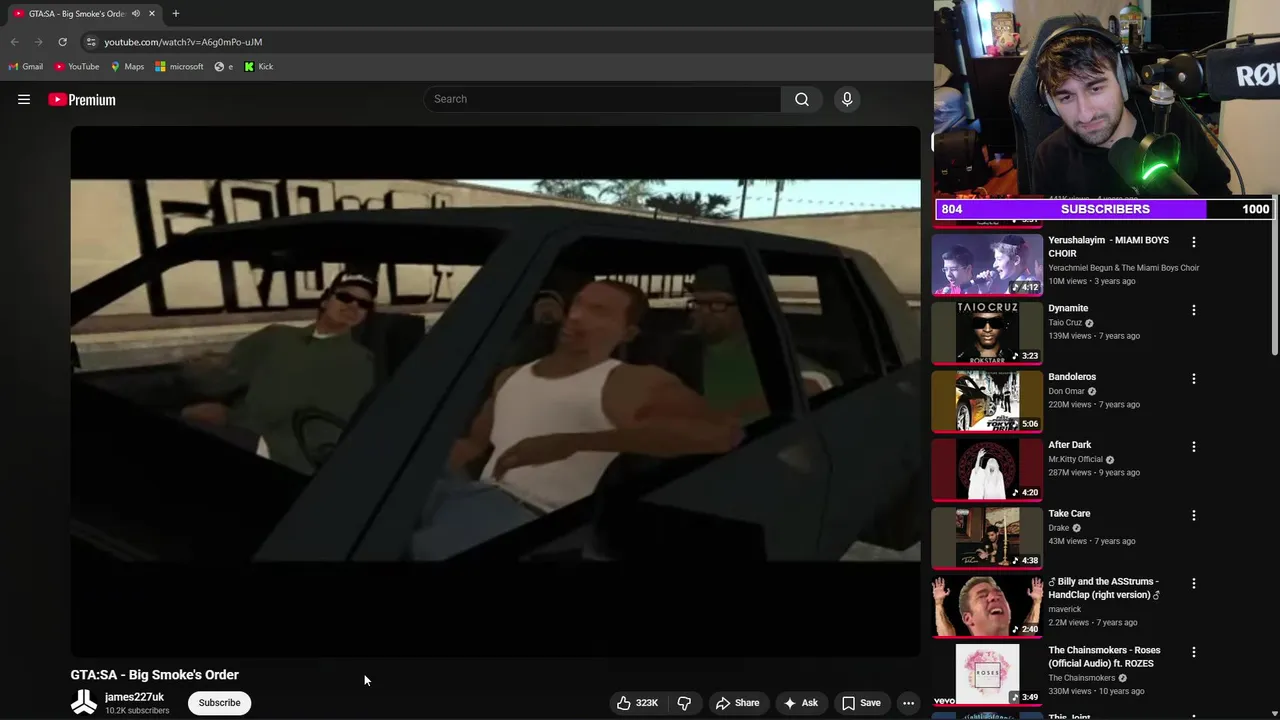This screenshot has height=720, width=1280.
Task: Open options menu for Take Care
Action: click(x=1193, y=515)
